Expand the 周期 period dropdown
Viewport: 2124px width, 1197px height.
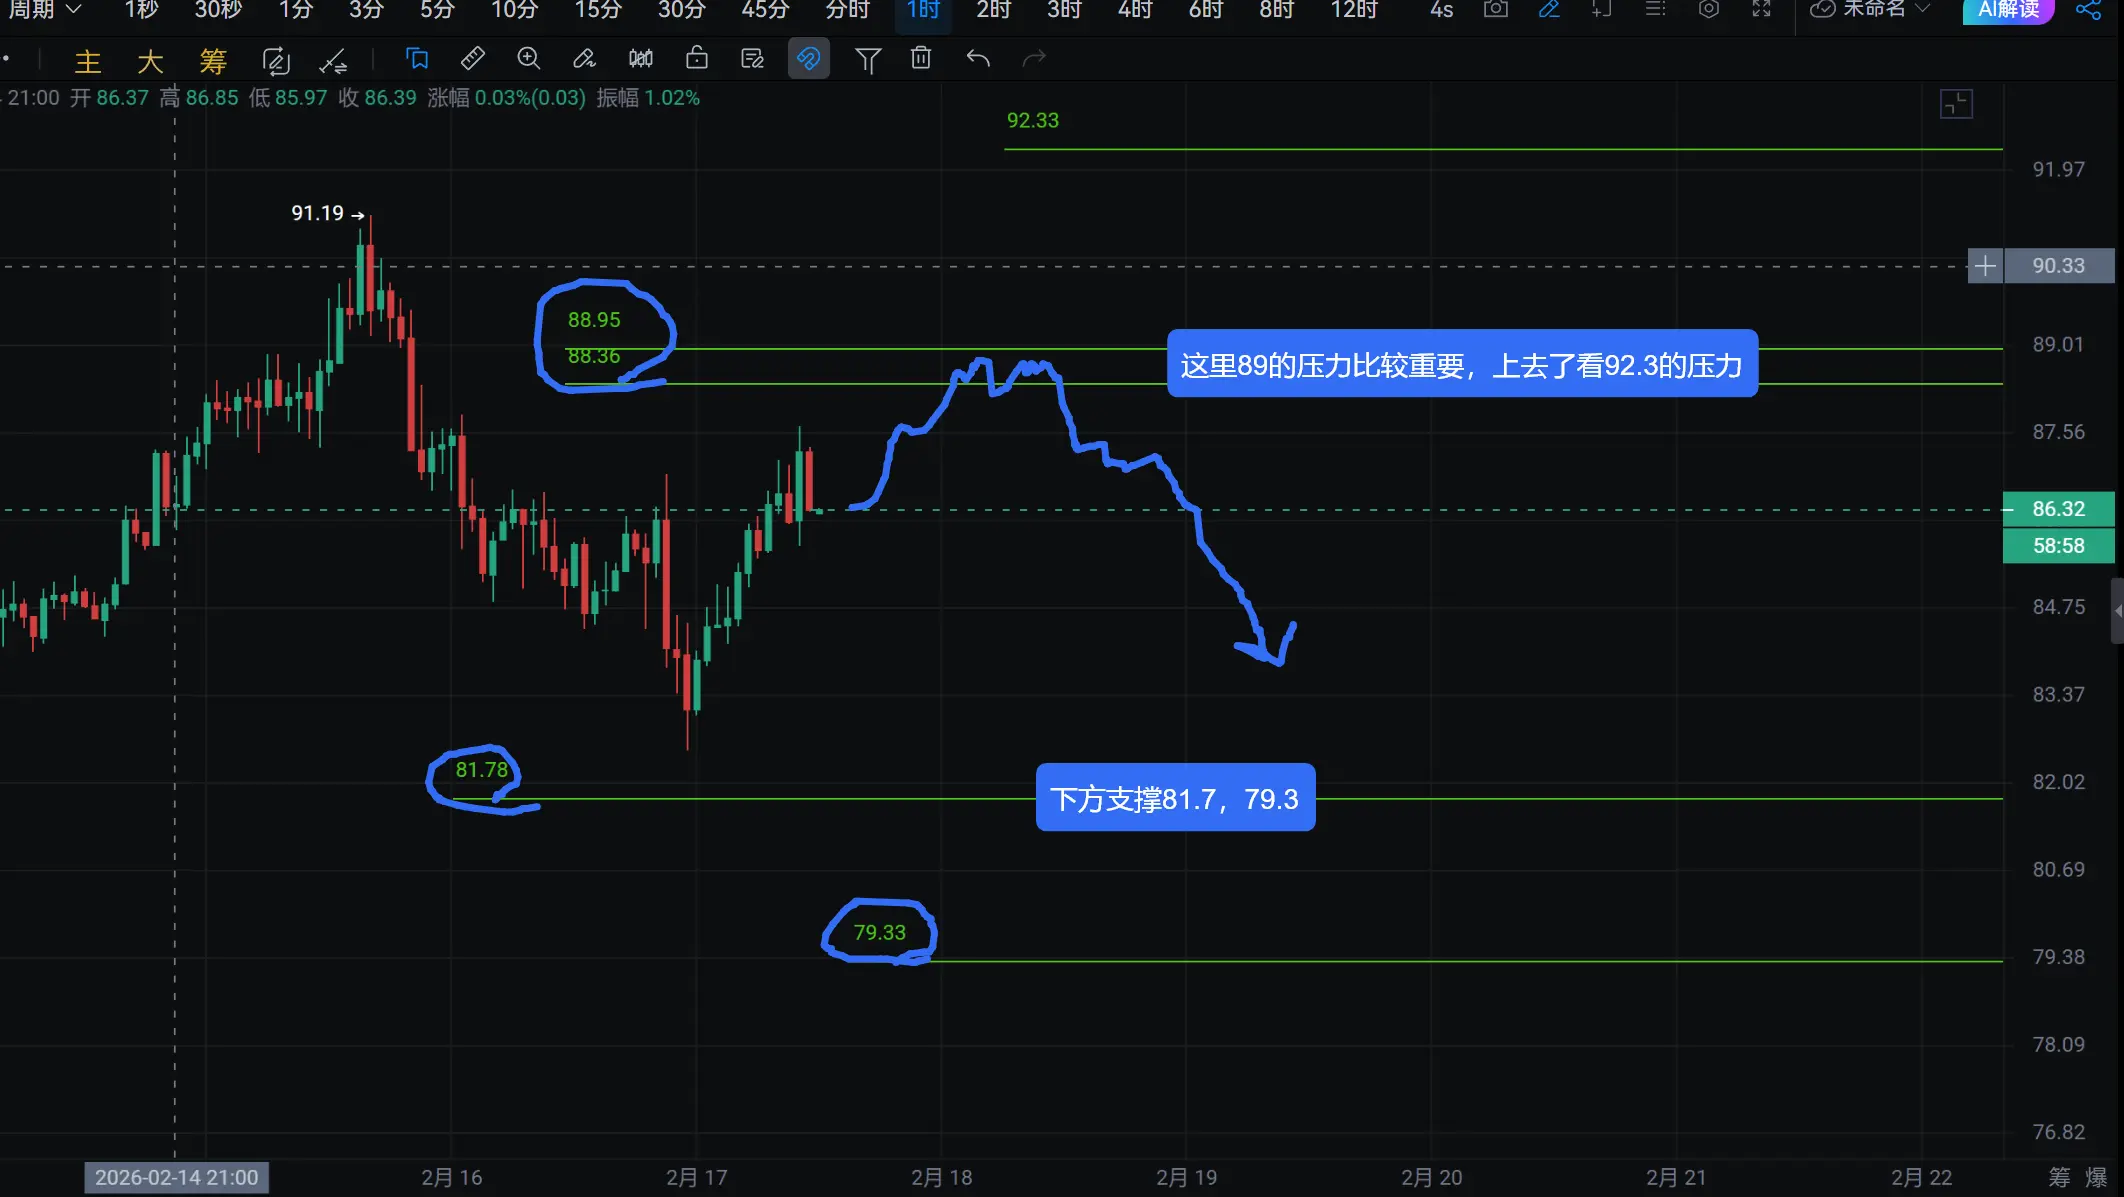pyautogui.click(x=44, y=10)
